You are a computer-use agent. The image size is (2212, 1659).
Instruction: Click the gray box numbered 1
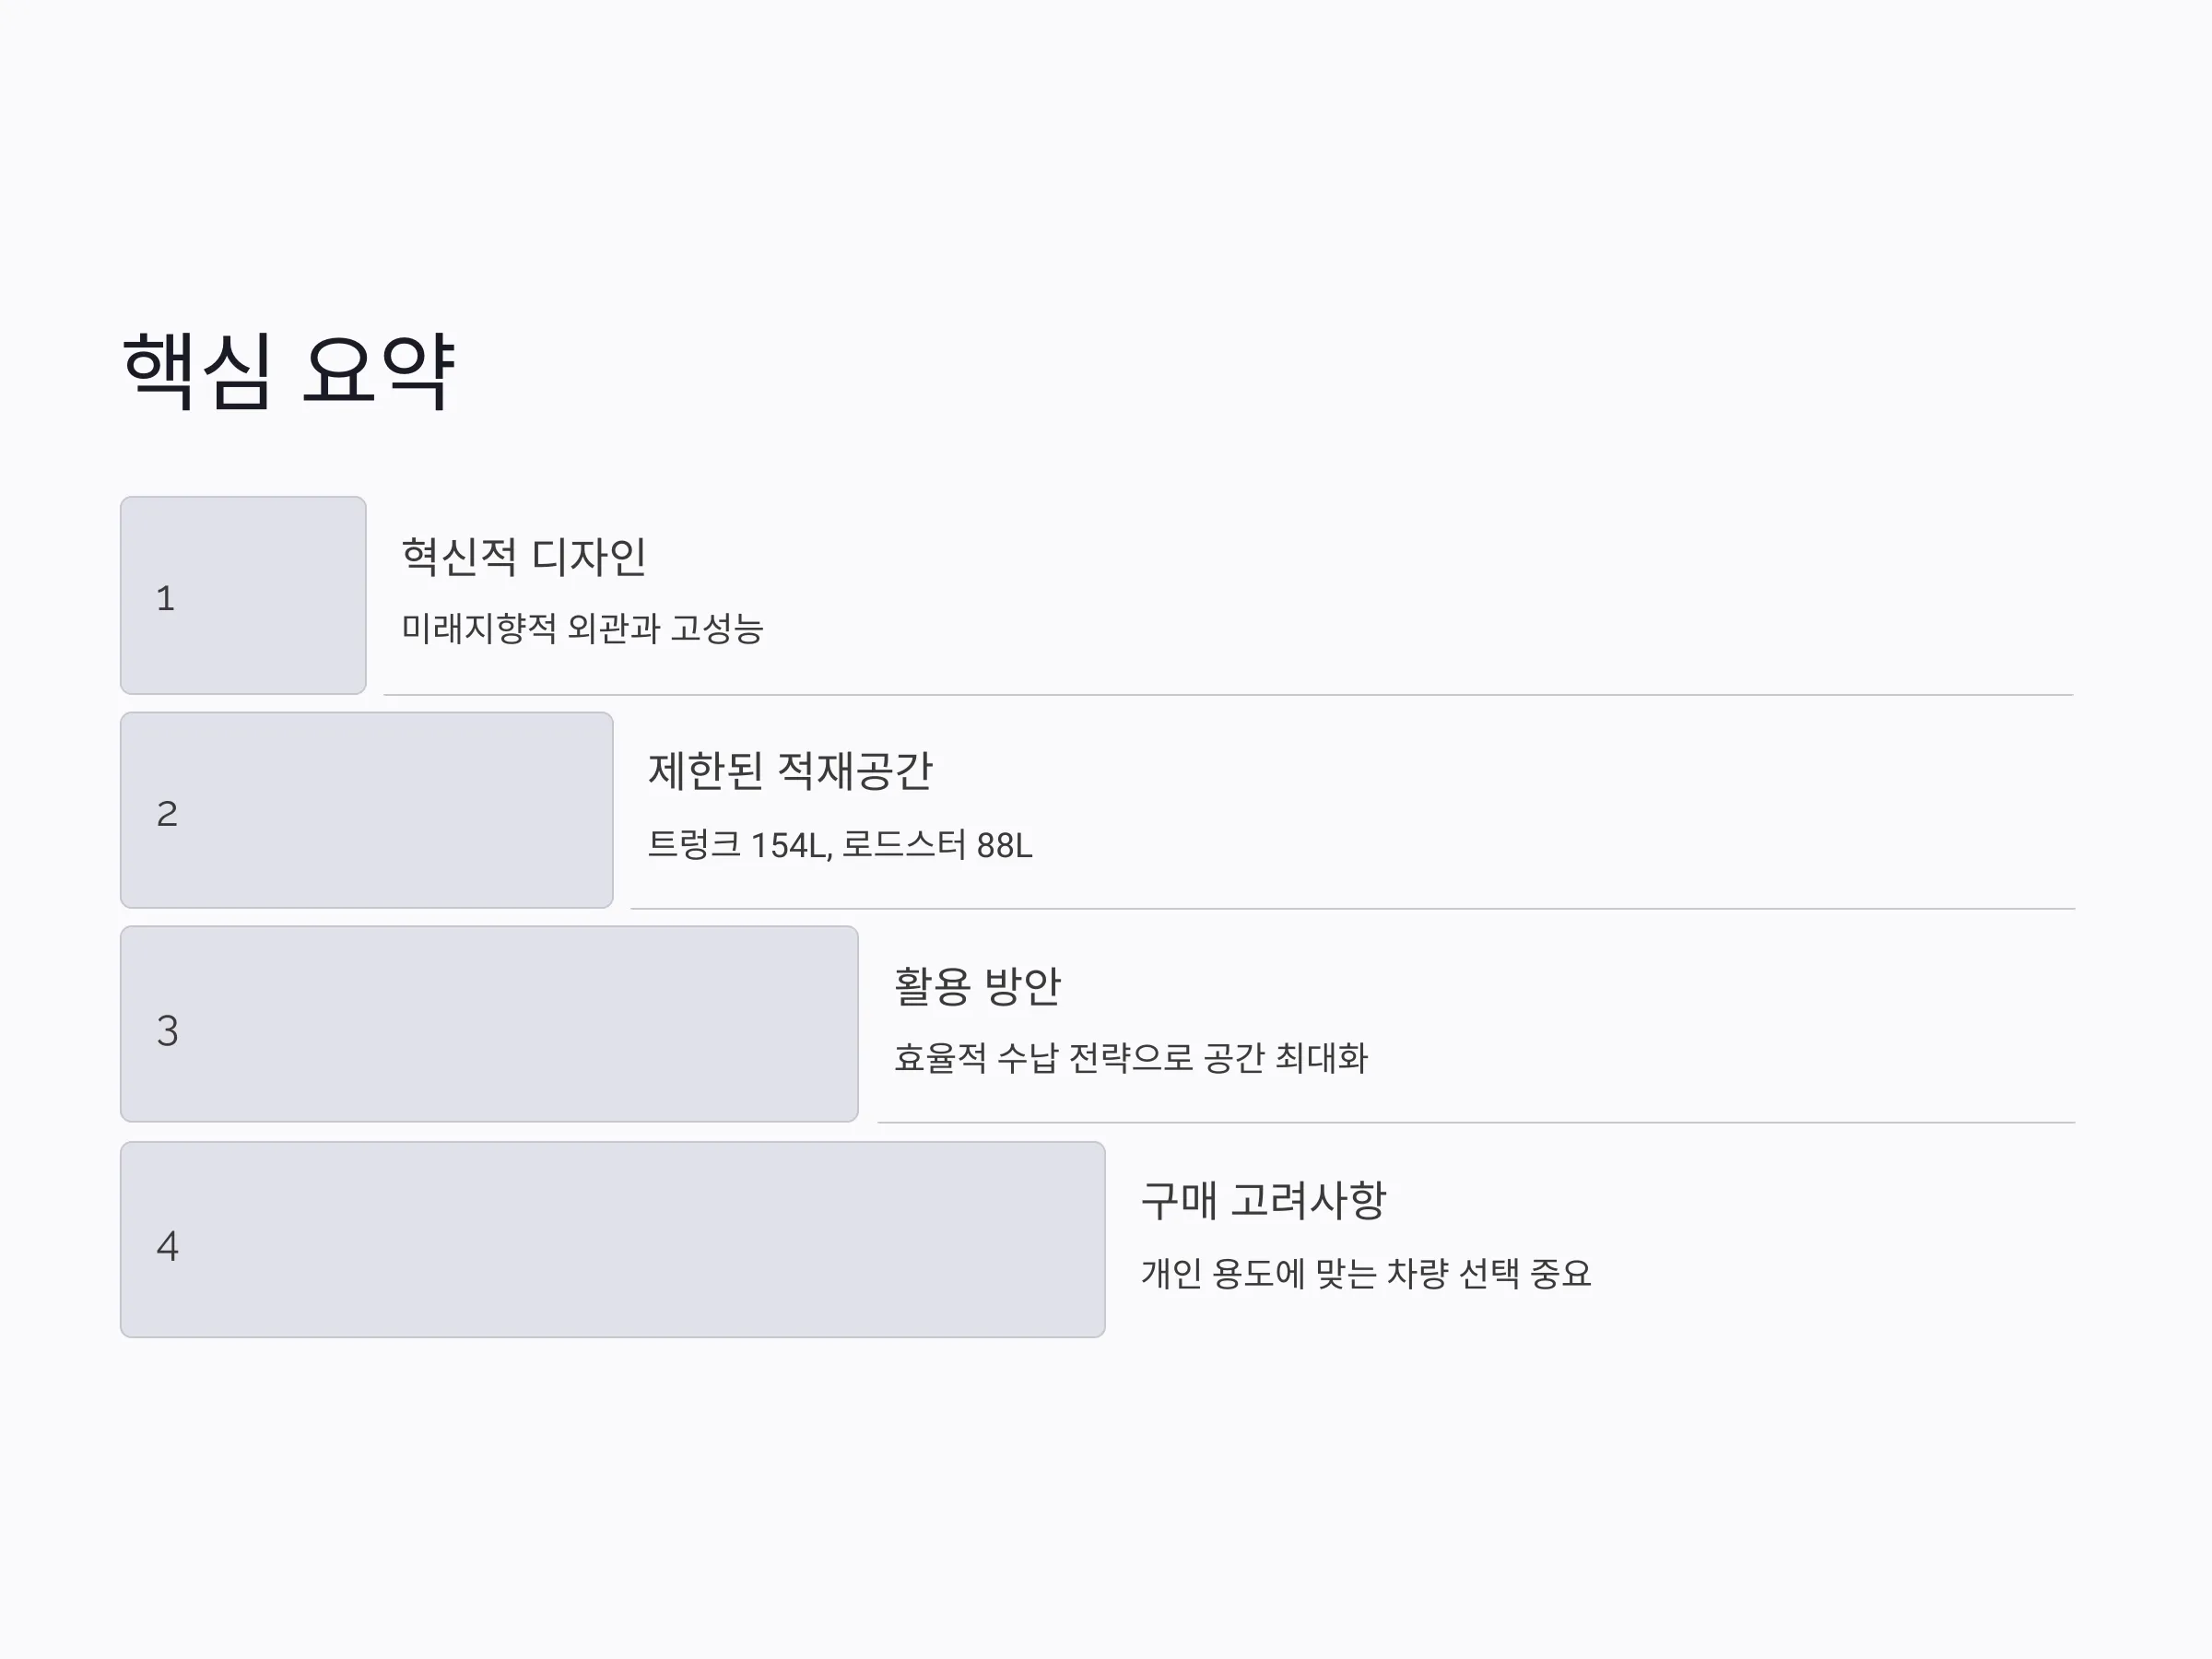(243, 595)
